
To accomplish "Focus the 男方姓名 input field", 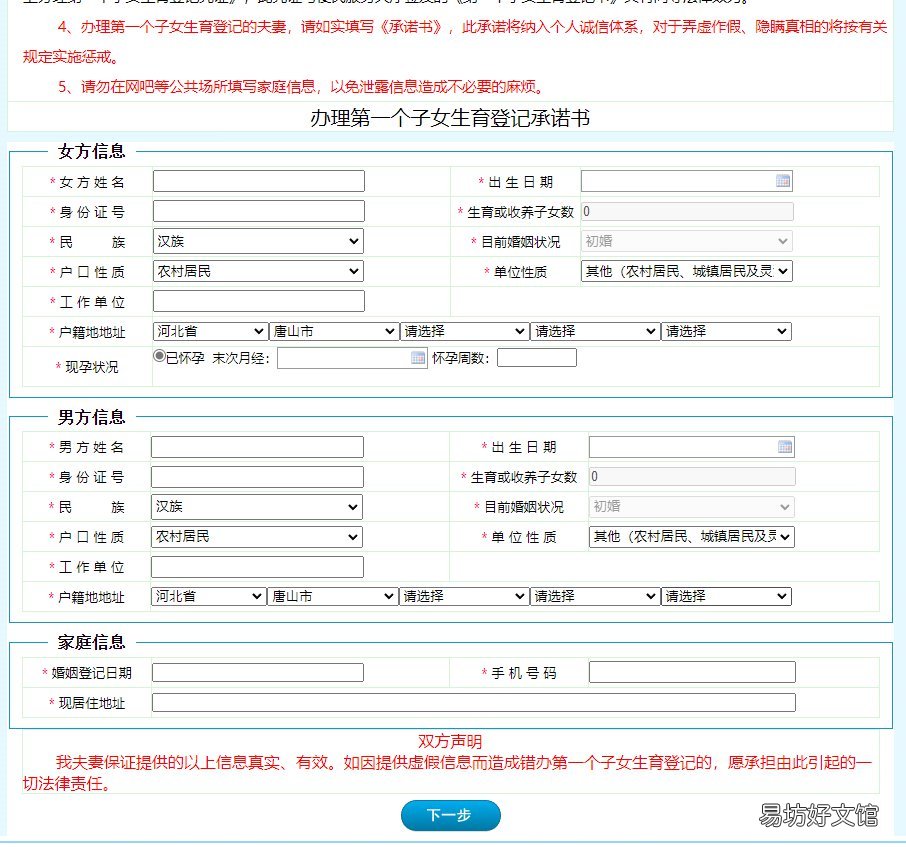I will click(257, 447).
